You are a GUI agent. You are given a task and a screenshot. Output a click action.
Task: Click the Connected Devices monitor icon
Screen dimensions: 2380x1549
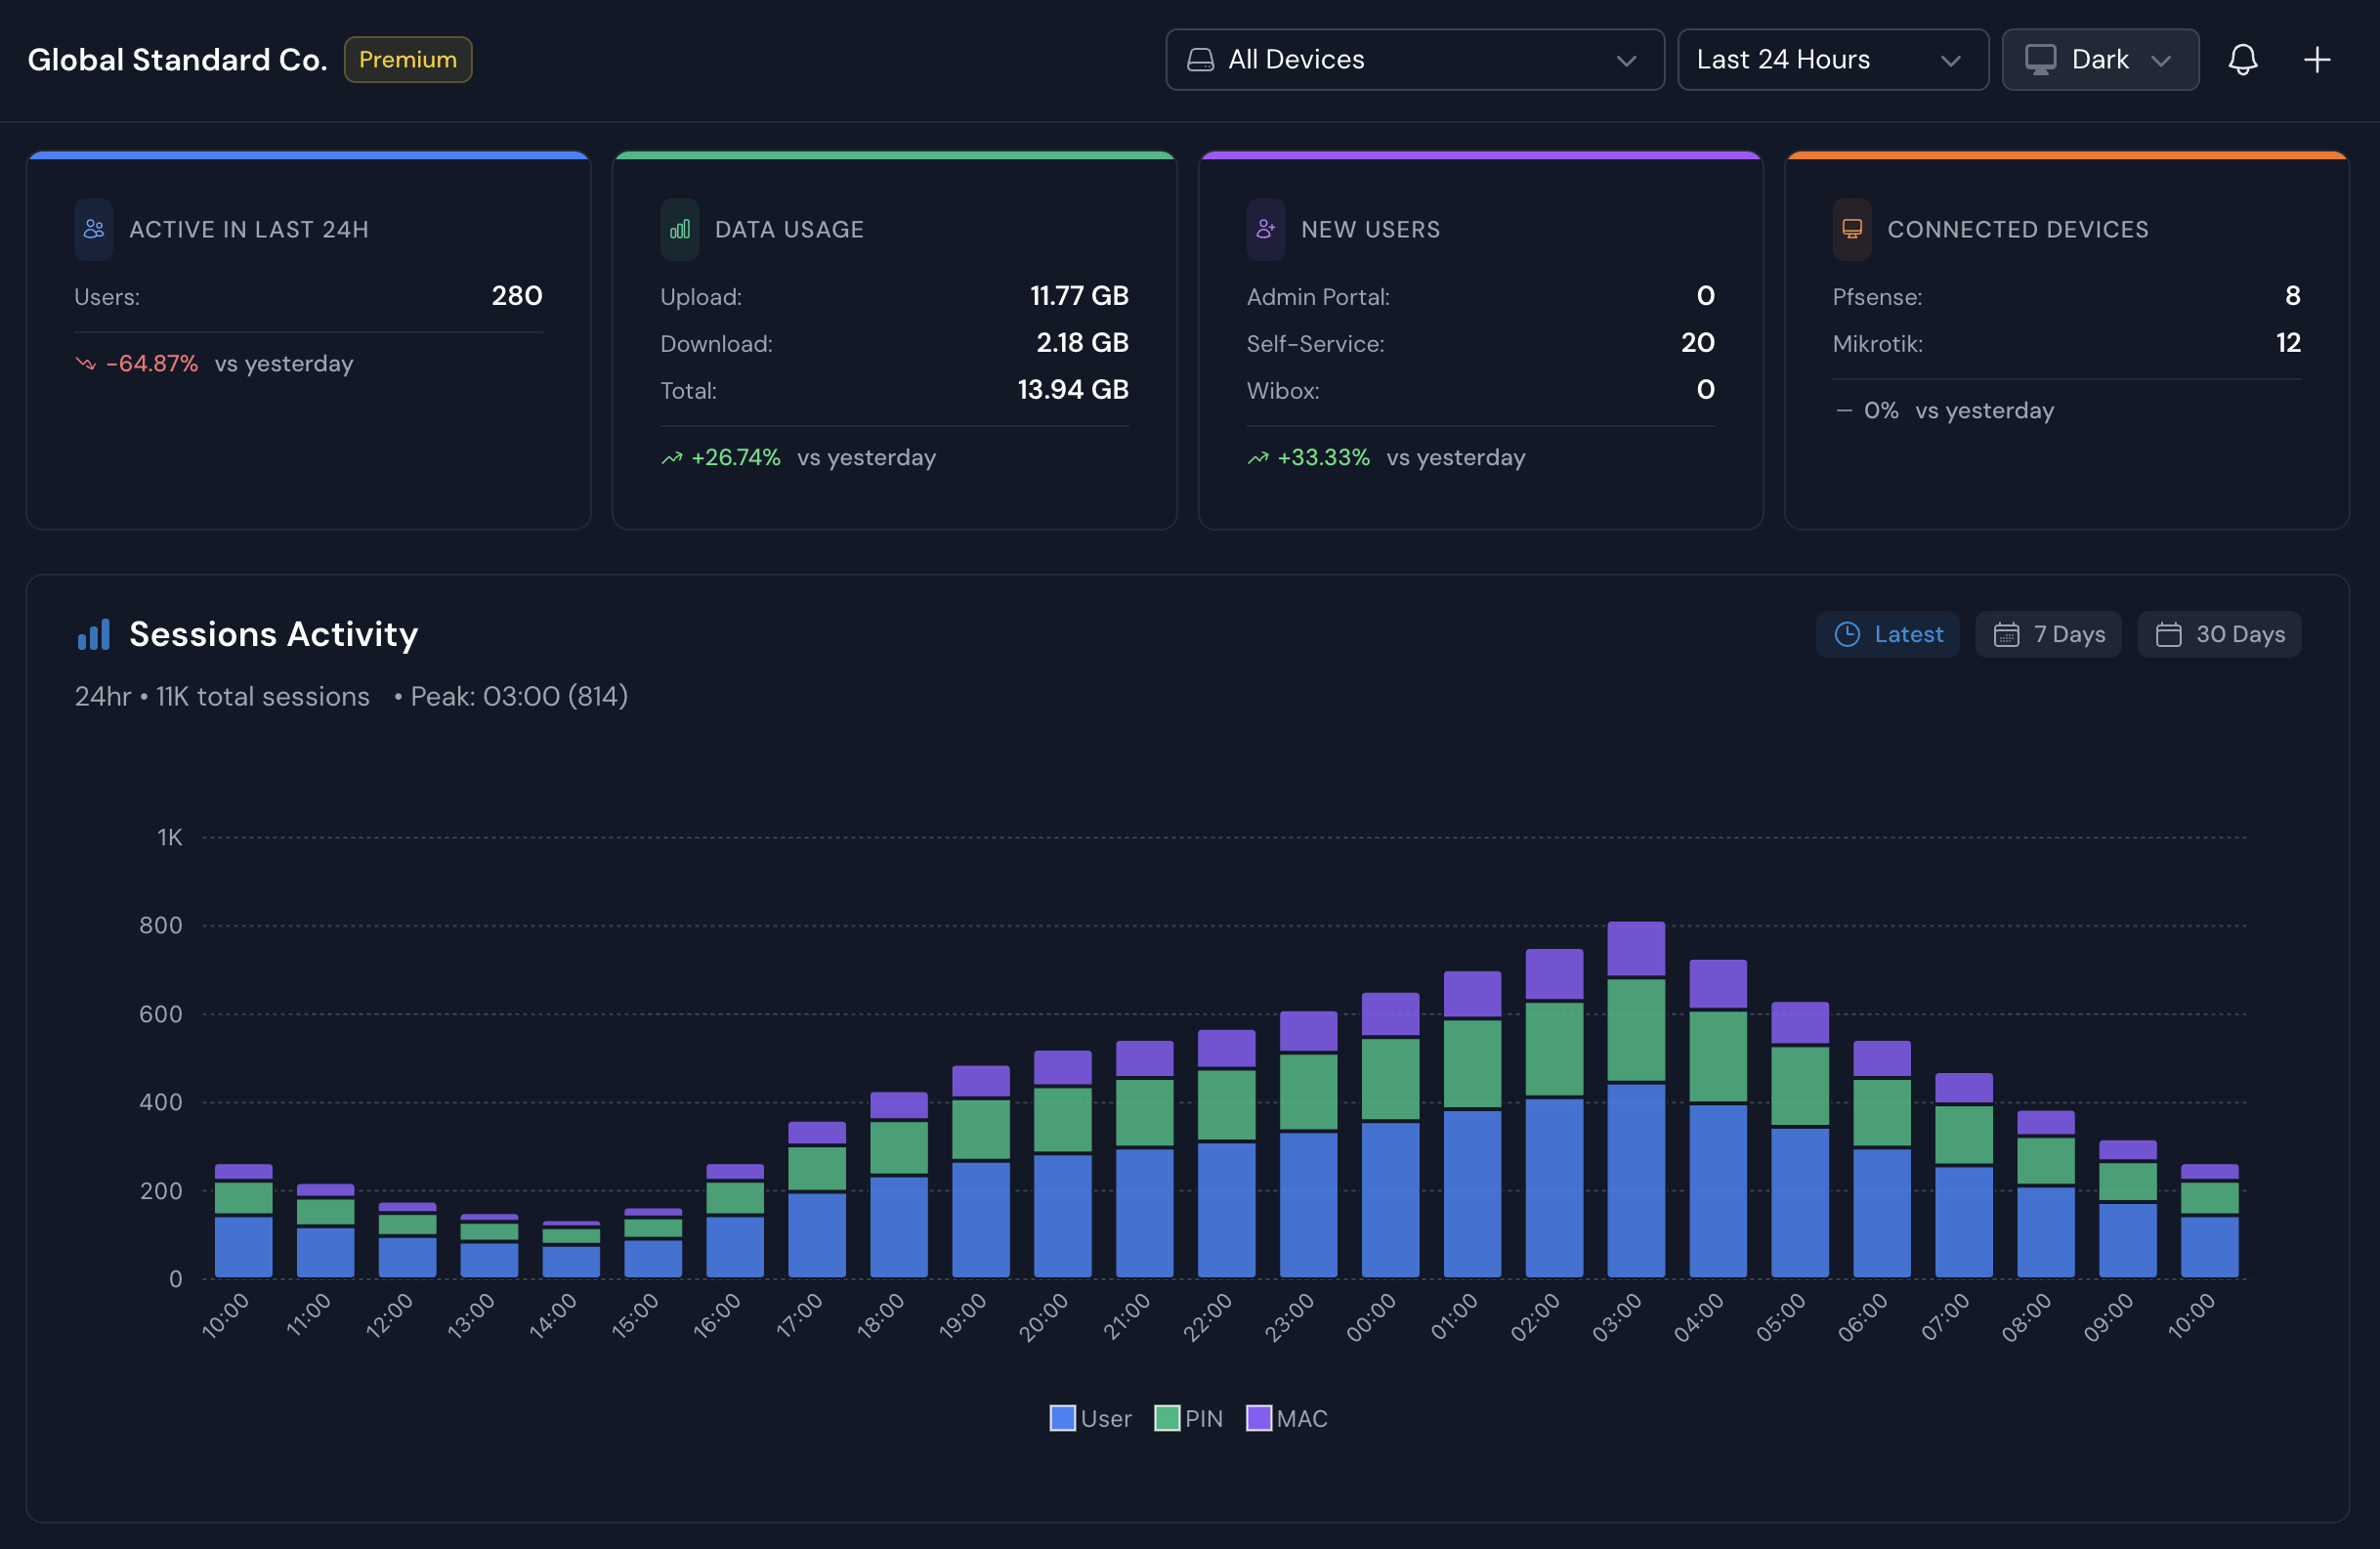1851,229
